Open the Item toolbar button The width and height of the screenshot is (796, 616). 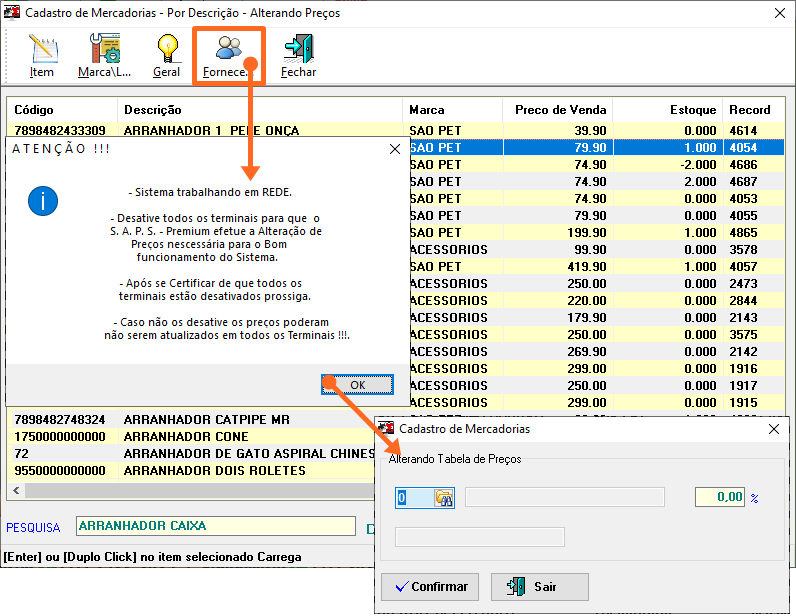pyautogui.click(x=42, y=56)
